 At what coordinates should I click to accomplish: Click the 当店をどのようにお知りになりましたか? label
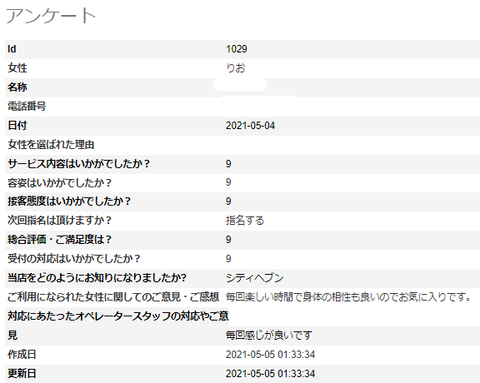(x=97, y=278)
